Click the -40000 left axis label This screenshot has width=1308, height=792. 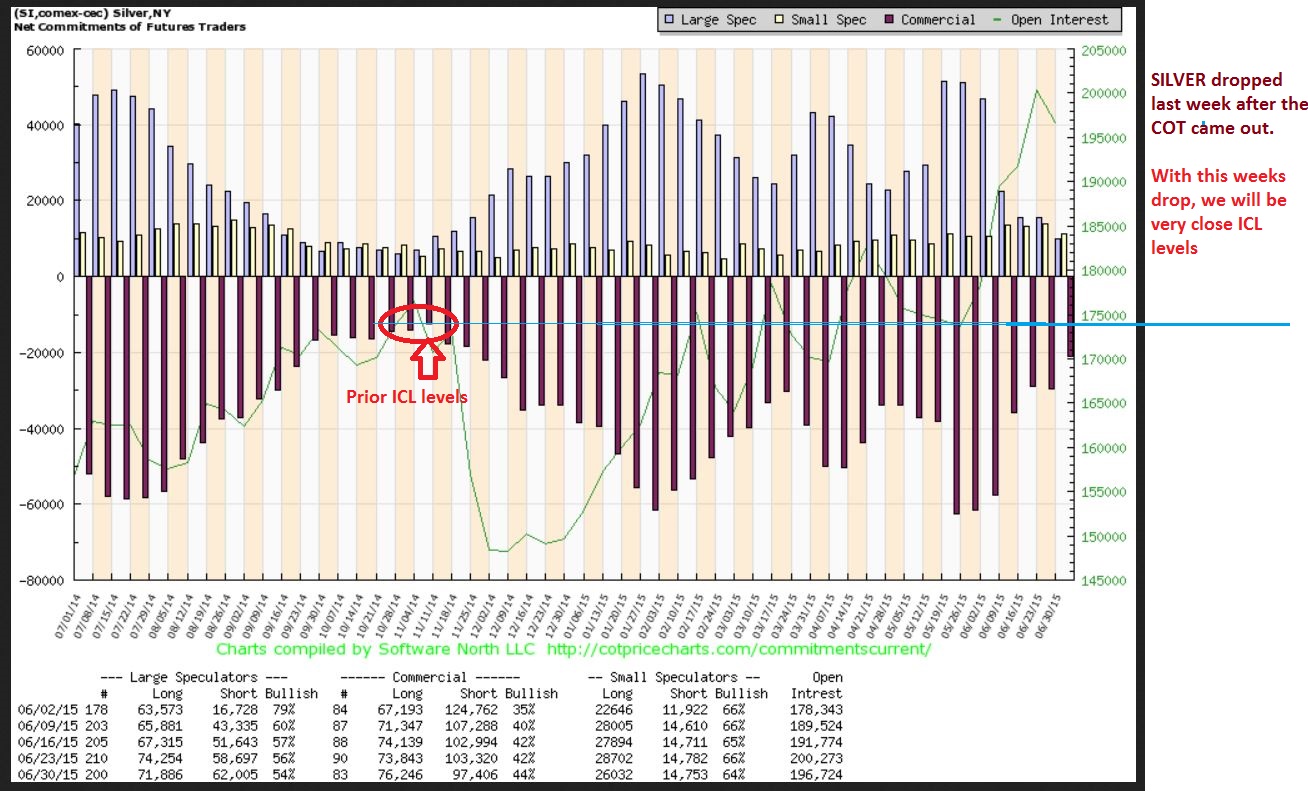coord(42,429)
